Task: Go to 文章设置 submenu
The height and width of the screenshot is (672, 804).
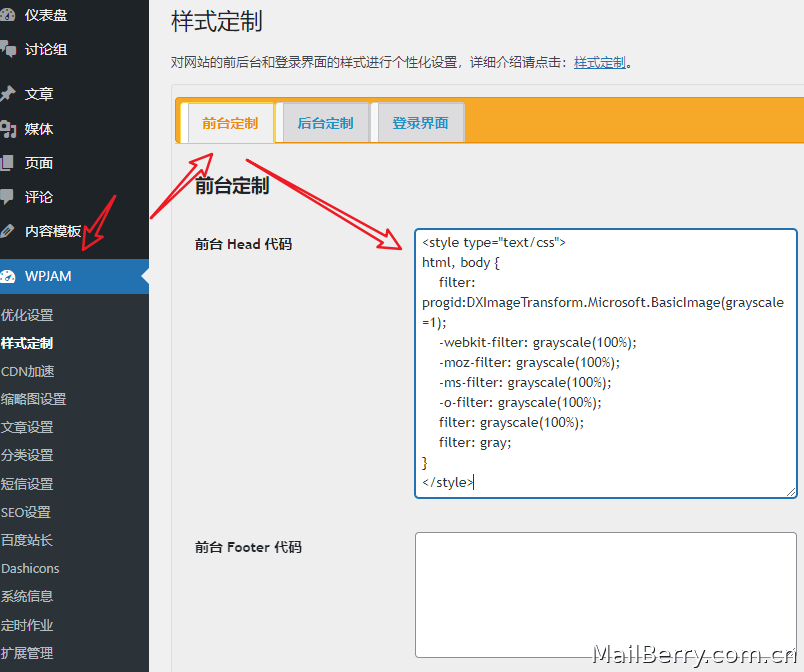Action: tap(27, 427)
